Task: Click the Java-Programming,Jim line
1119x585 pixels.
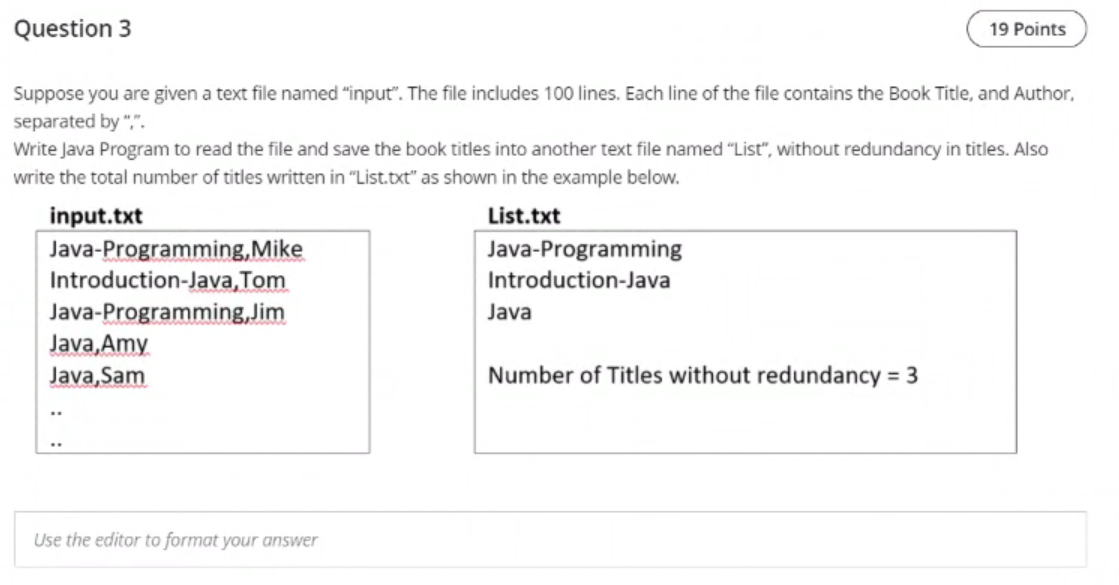Action: [168, 312]
